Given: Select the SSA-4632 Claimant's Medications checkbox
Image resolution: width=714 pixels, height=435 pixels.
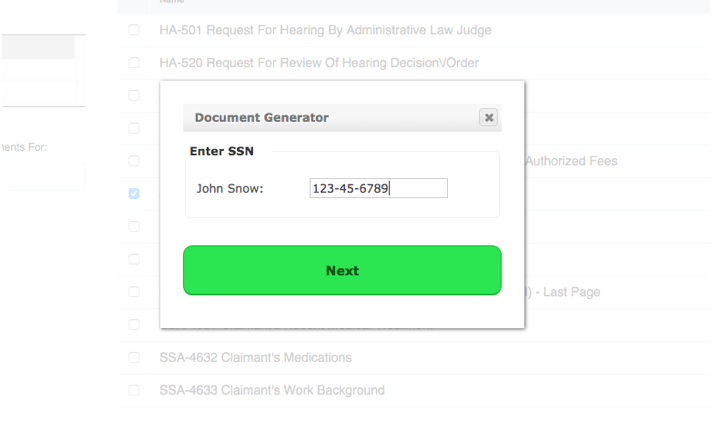Looking at the screenshot, I should pos(134,357).
